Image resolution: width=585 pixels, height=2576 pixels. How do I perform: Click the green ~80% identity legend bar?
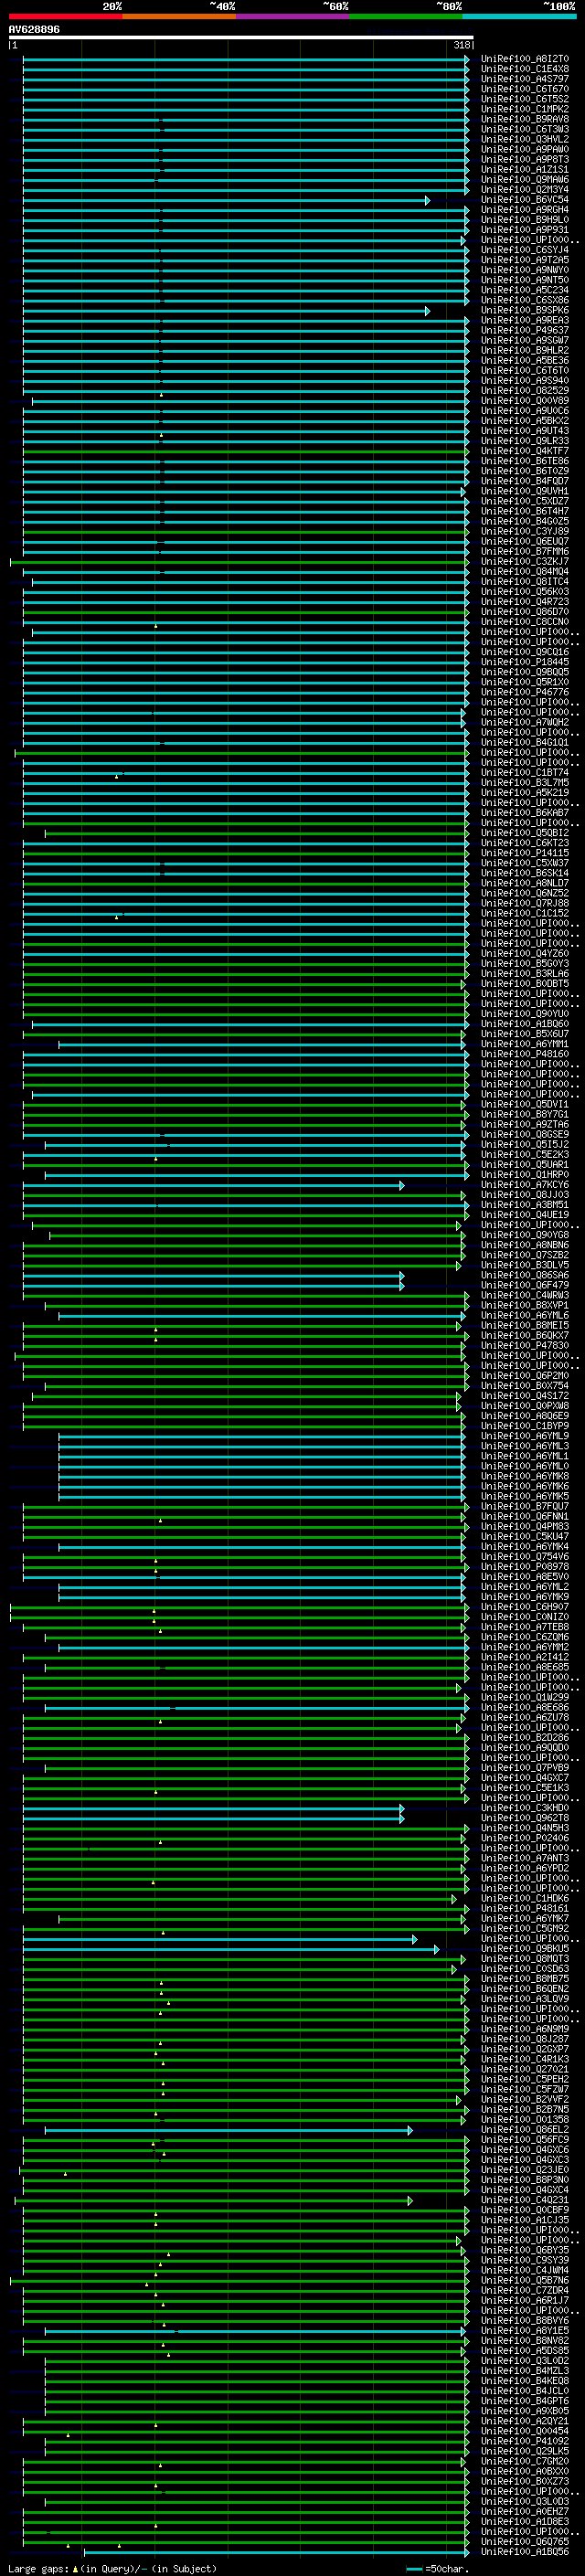[406, 17]
